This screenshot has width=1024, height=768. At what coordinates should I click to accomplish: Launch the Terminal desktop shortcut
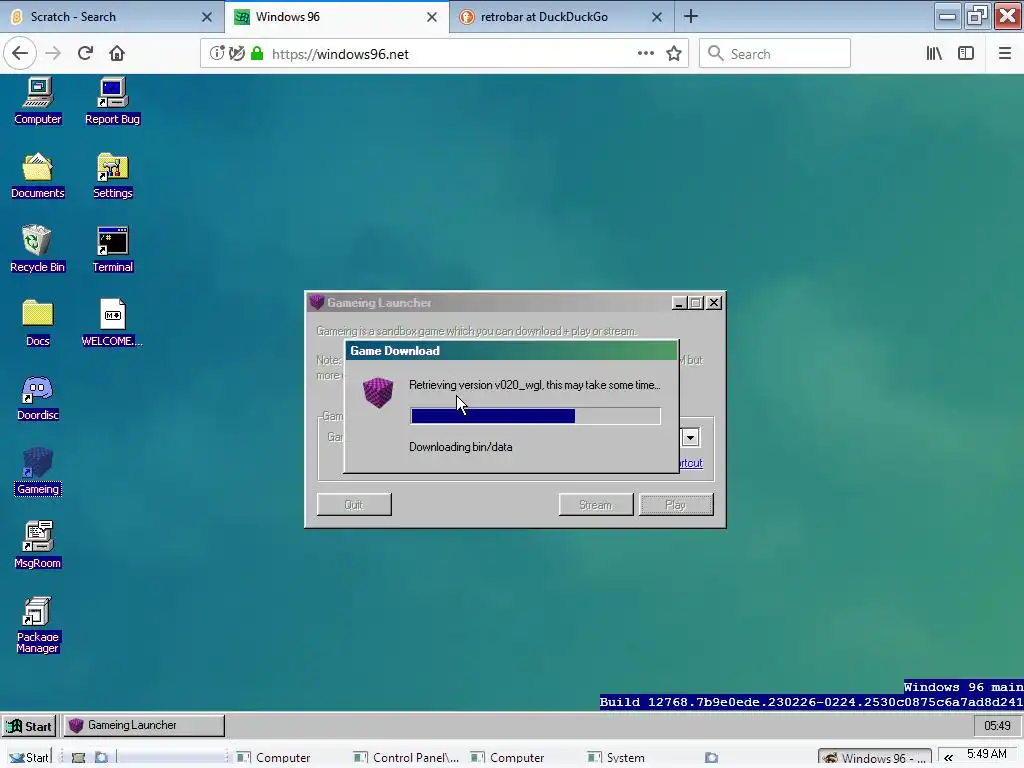[112, 248]
